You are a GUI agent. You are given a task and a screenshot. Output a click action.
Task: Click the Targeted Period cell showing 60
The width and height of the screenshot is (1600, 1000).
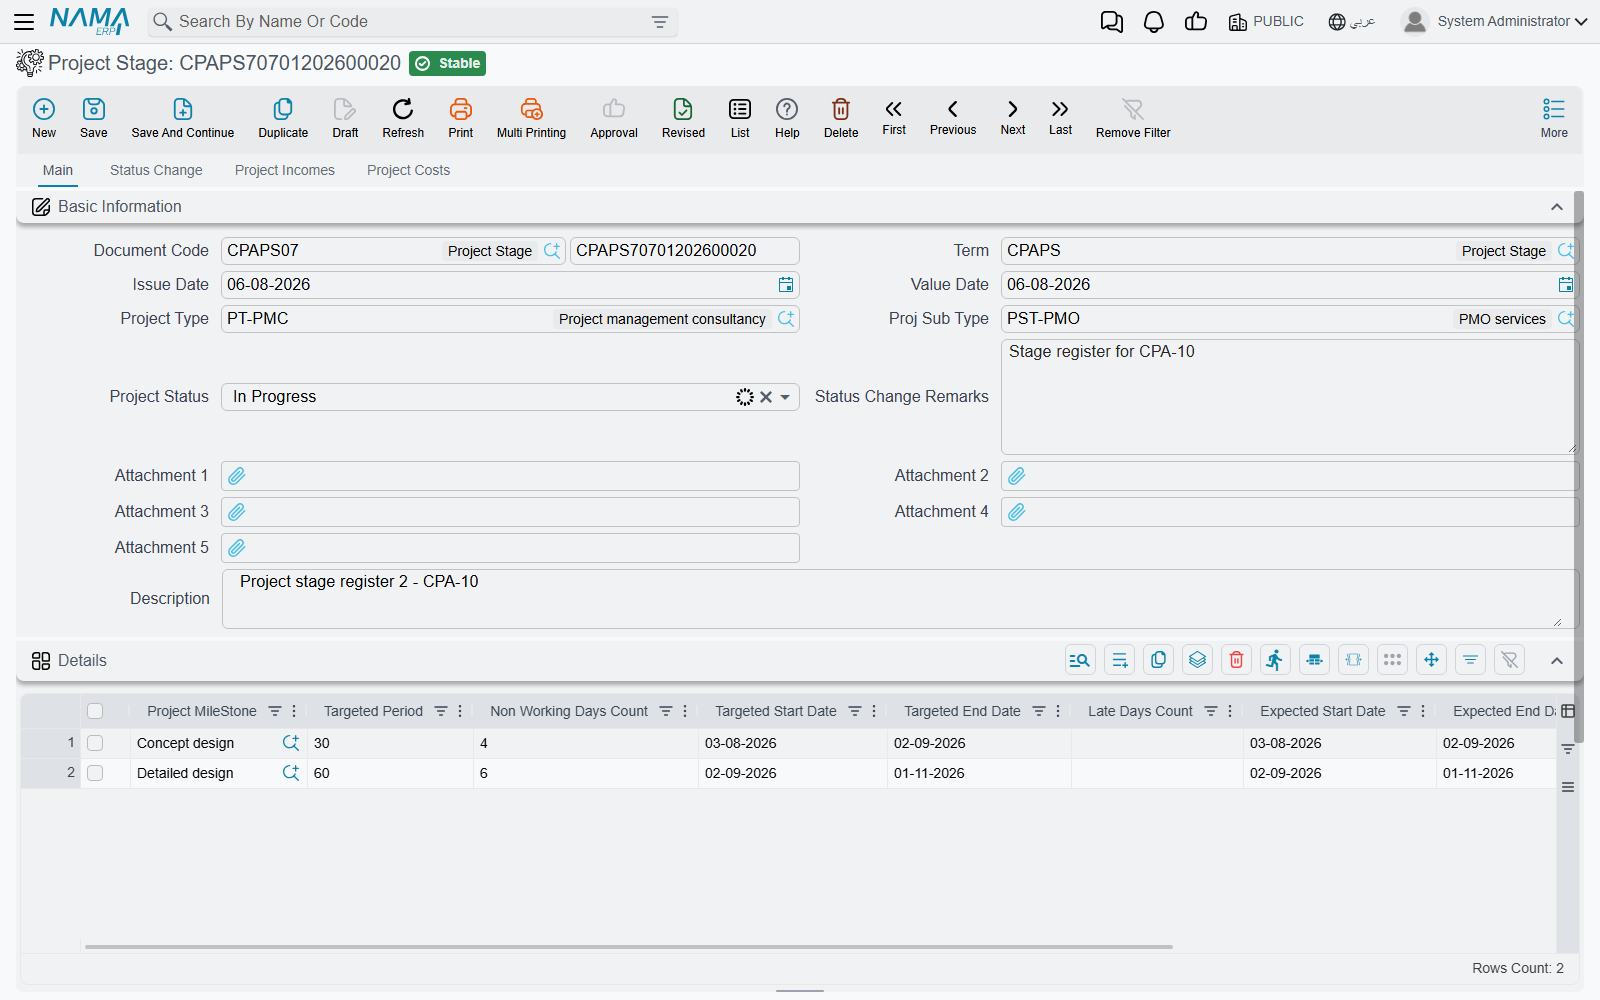point(390,773)
